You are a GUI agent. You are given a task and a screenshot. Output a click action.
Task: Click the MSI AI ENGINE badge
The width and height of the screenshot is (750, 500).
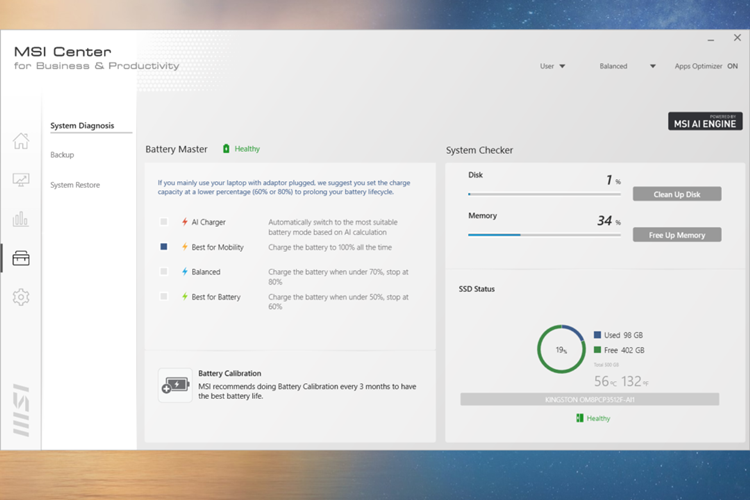705,122
